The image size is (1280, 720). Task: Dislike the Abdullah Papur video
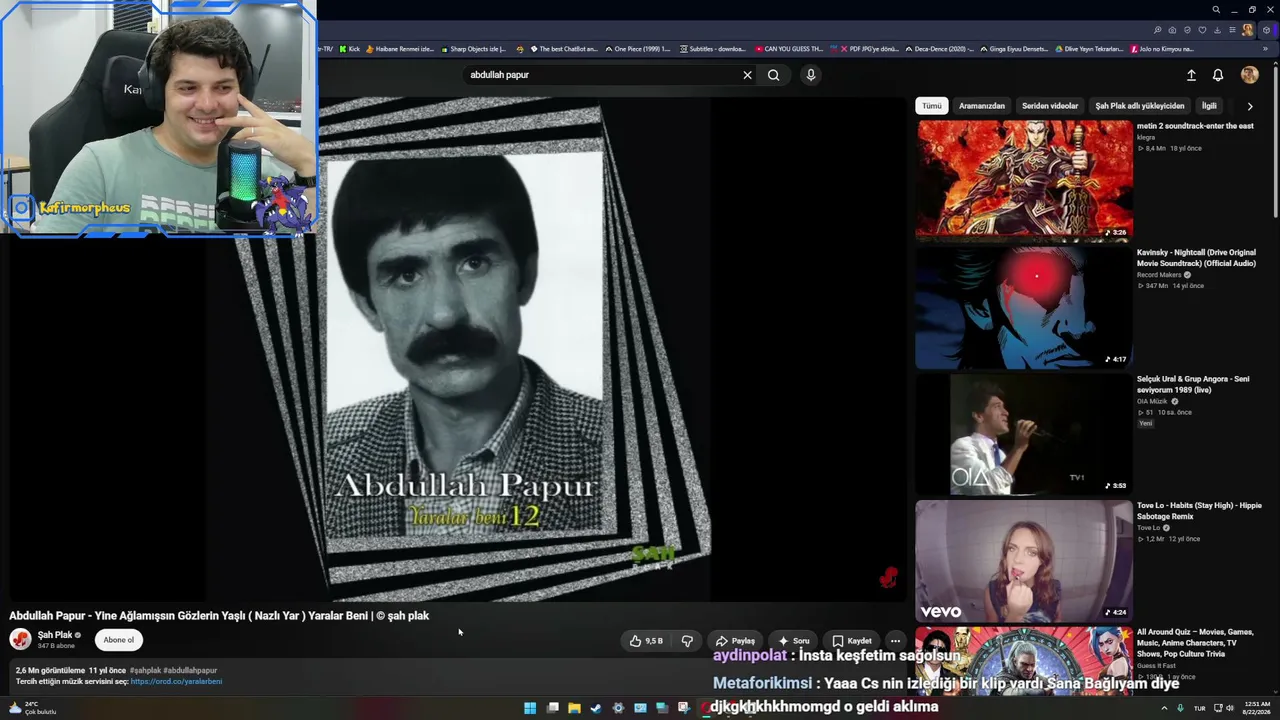point(687,641)
